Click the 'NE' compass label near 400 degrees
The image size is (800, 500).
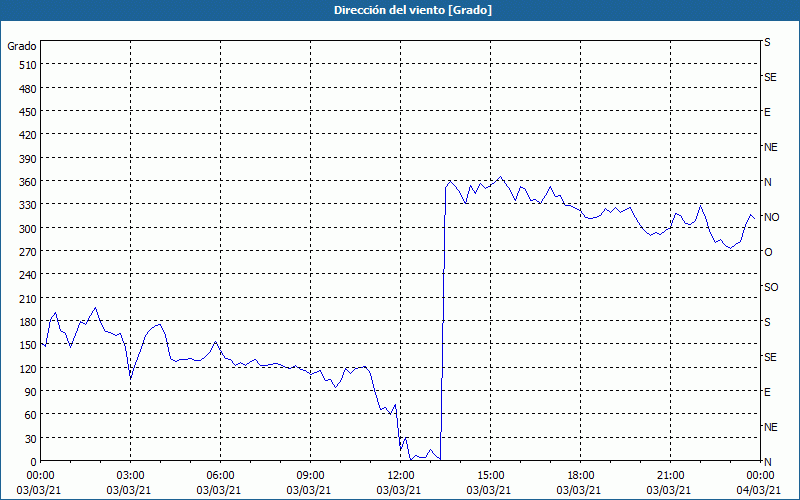click(x=771, y=147)
